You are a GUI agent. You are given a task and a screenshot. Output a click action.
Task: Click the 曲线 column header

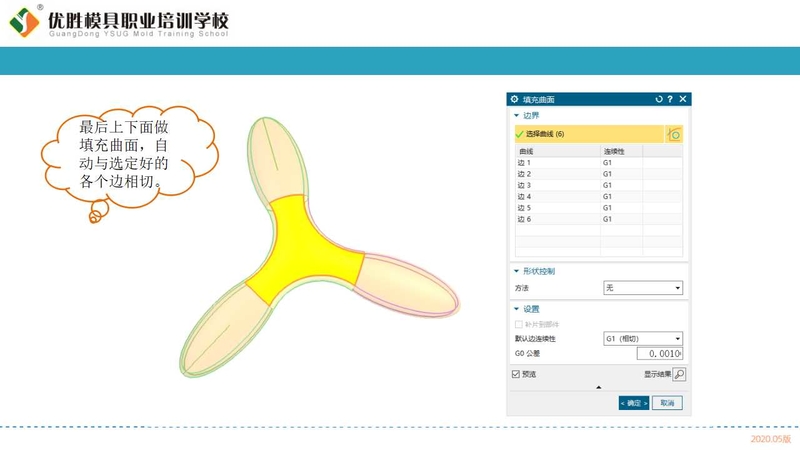[558, 152]
